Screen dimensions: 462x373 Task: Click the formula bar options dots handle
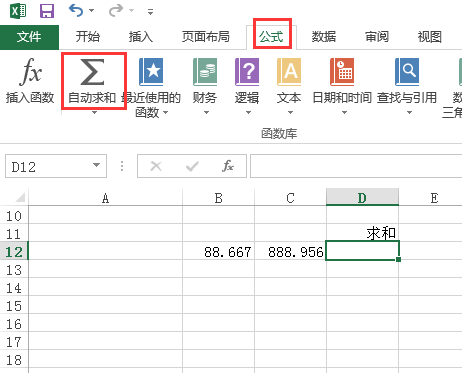point(122,166)
